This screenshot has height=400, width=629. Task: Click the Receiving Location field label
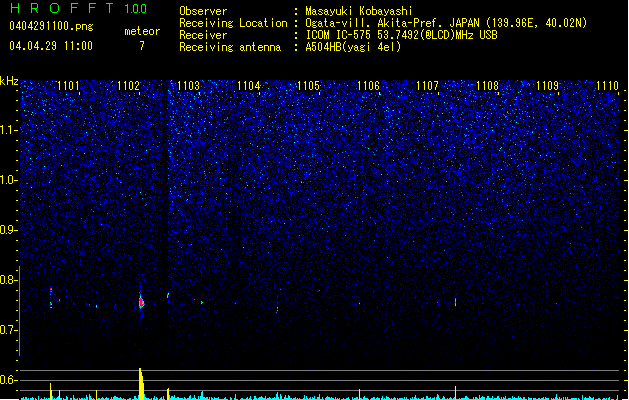[x=233, y=23]
